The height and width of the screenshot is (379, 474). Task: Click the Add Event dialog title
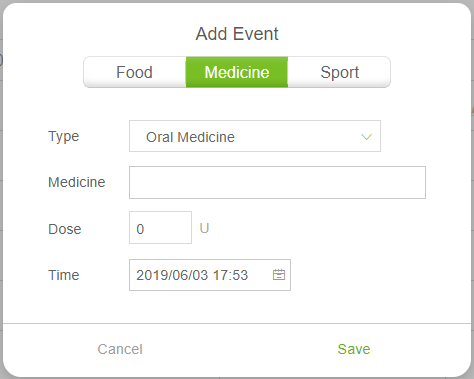[x=237, y=34]
